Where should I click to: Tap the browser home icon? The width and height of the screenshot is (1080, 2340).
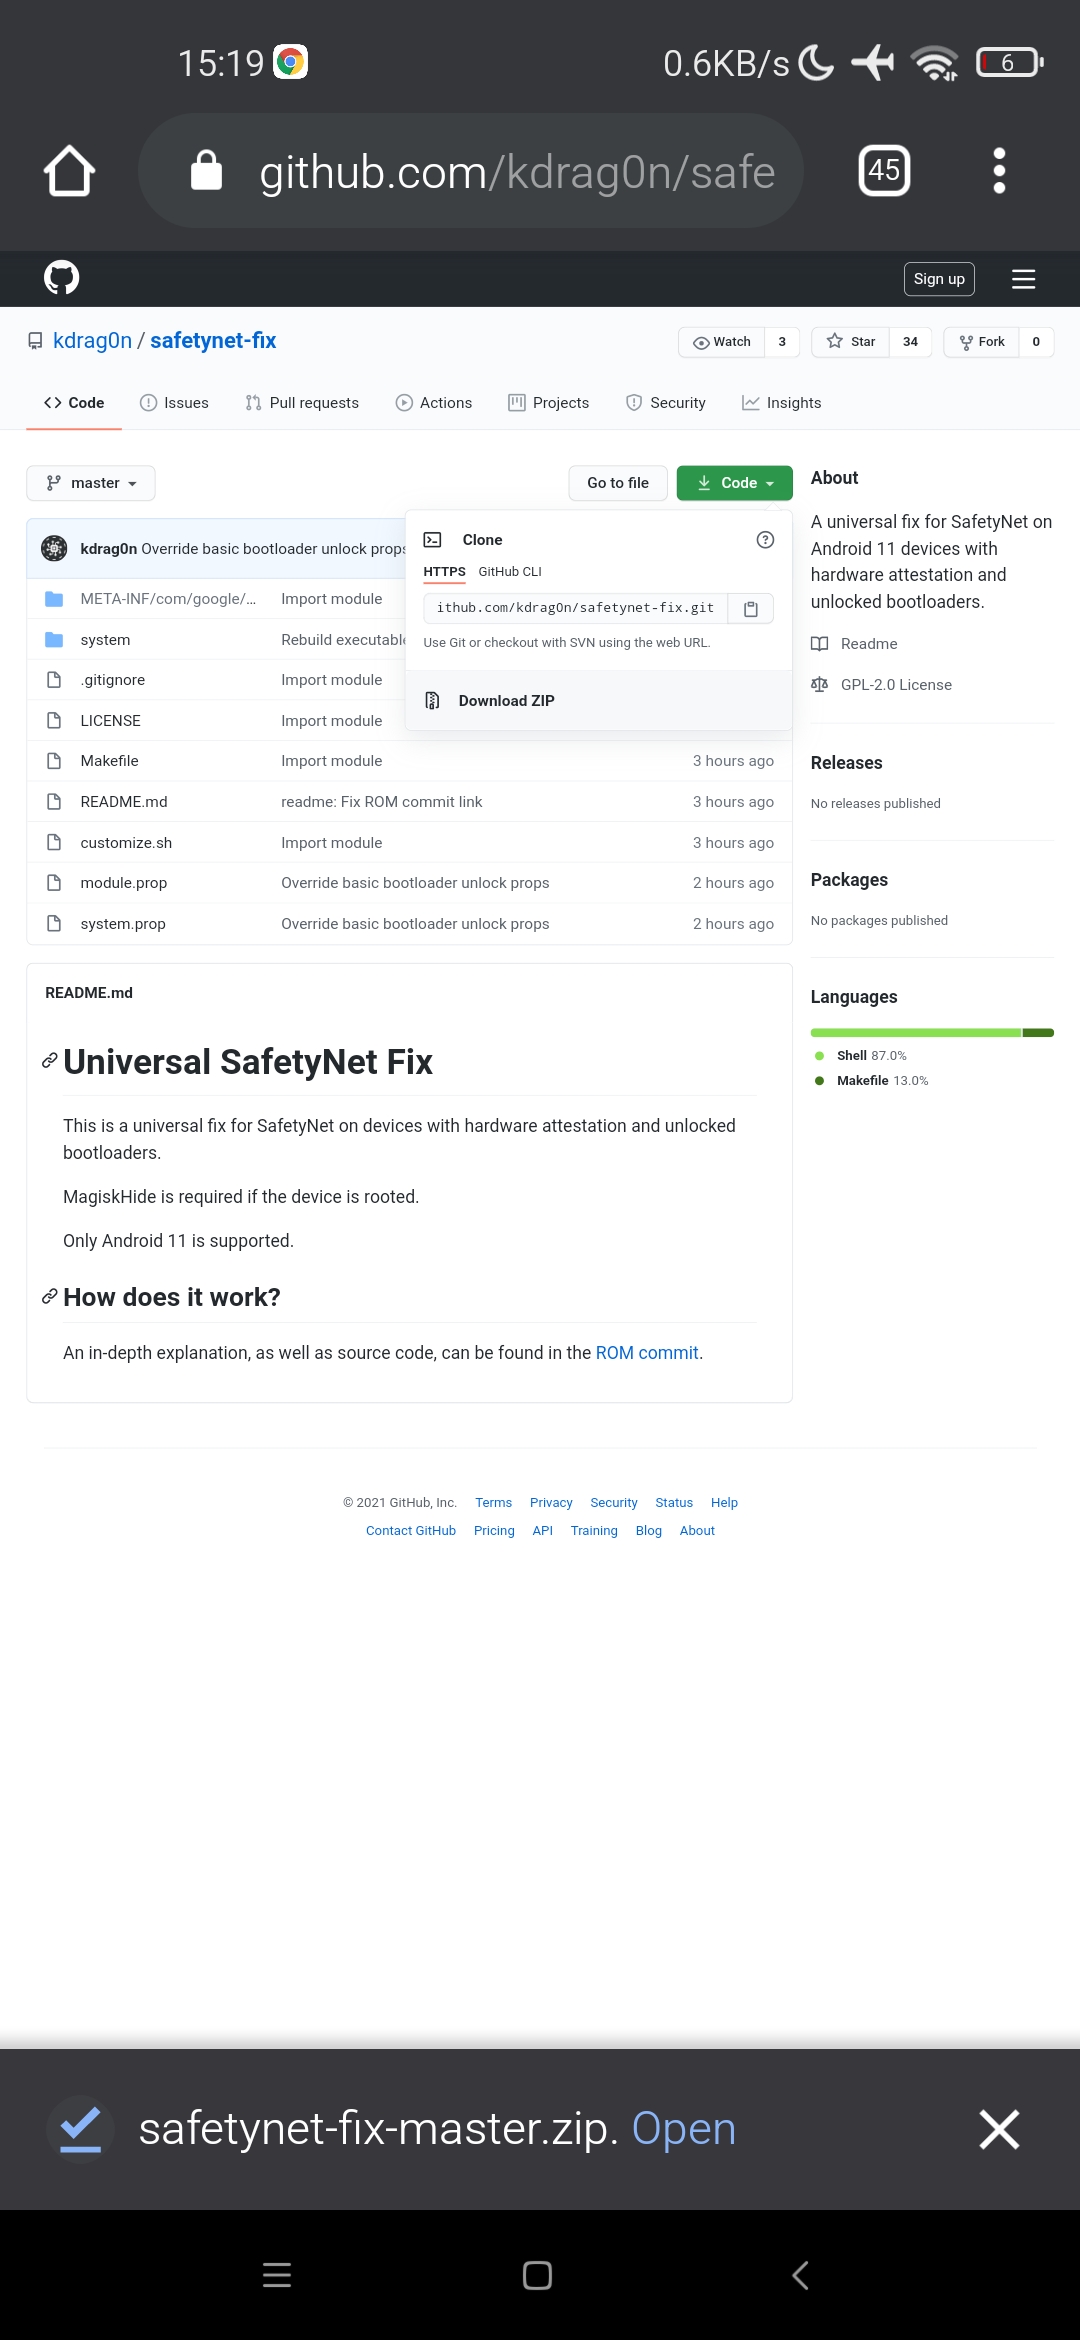point(70,171)
